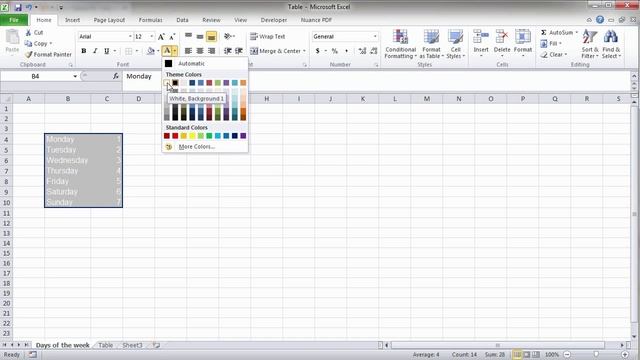This screenshot has width=640, height=360.
Task: Pick the standard Purple color swatch
Action: point(243,136)
